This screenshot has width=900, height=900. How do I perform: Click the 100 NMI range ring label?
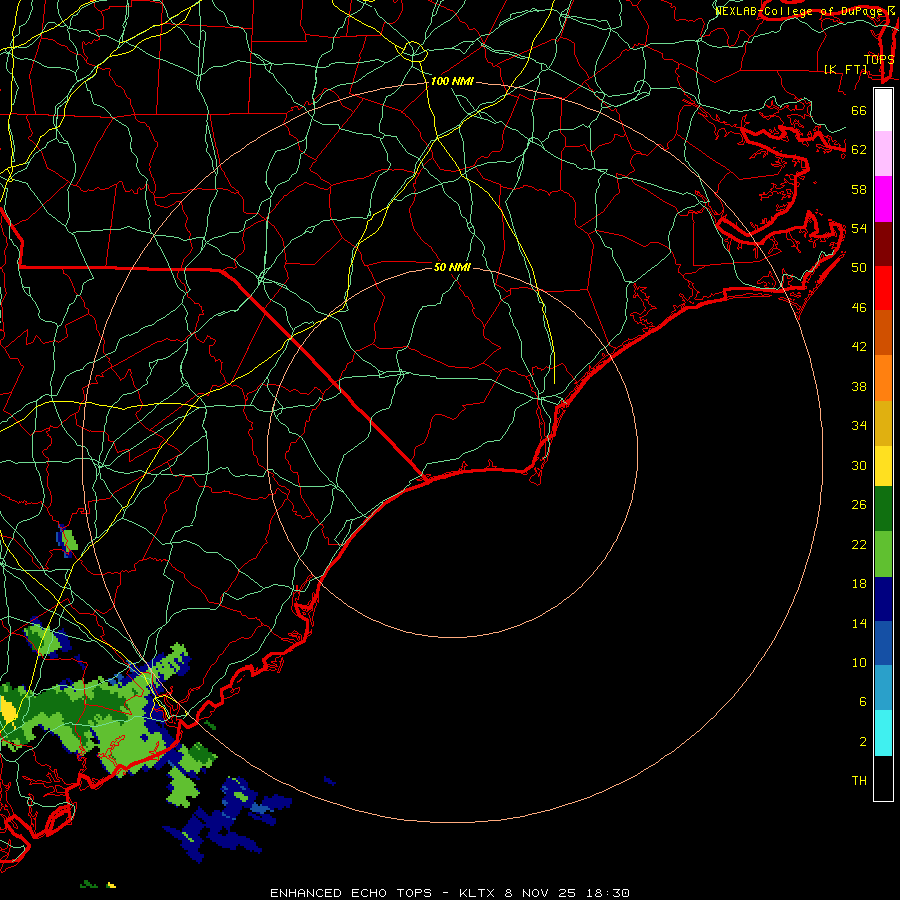(452, 82)
